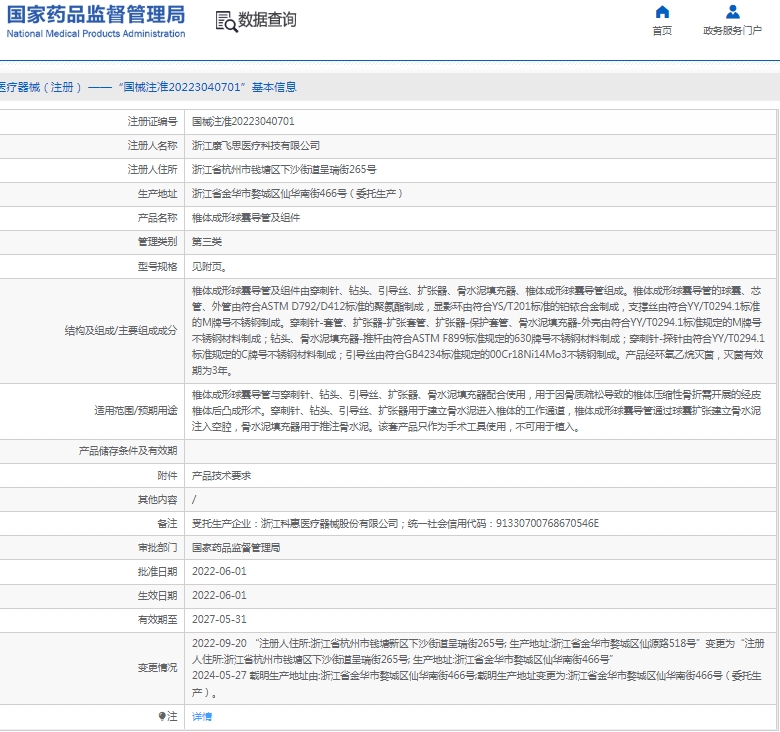
Task: Click approval department value 国家药品监督管理局
Action: [x=236, y=548]
